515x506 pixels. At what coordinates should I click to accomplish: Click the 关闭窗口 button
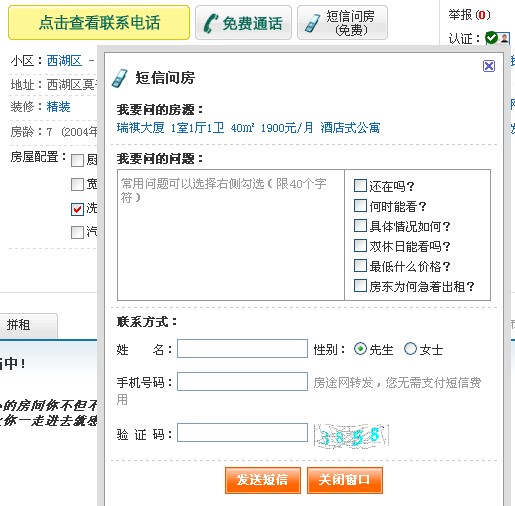pos(345,480)
